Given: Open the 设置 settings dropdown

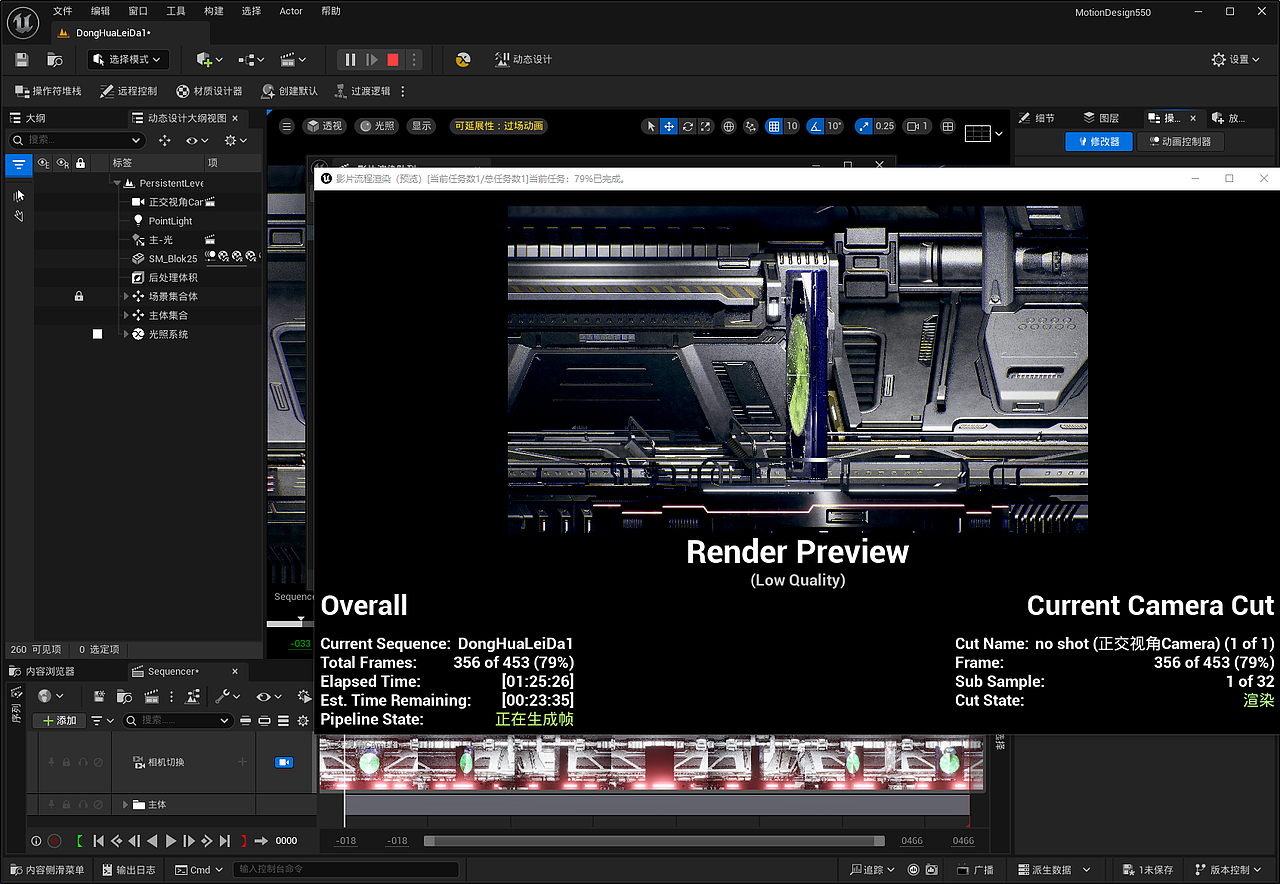Looking at the screenshot, I should point(1236,60).
